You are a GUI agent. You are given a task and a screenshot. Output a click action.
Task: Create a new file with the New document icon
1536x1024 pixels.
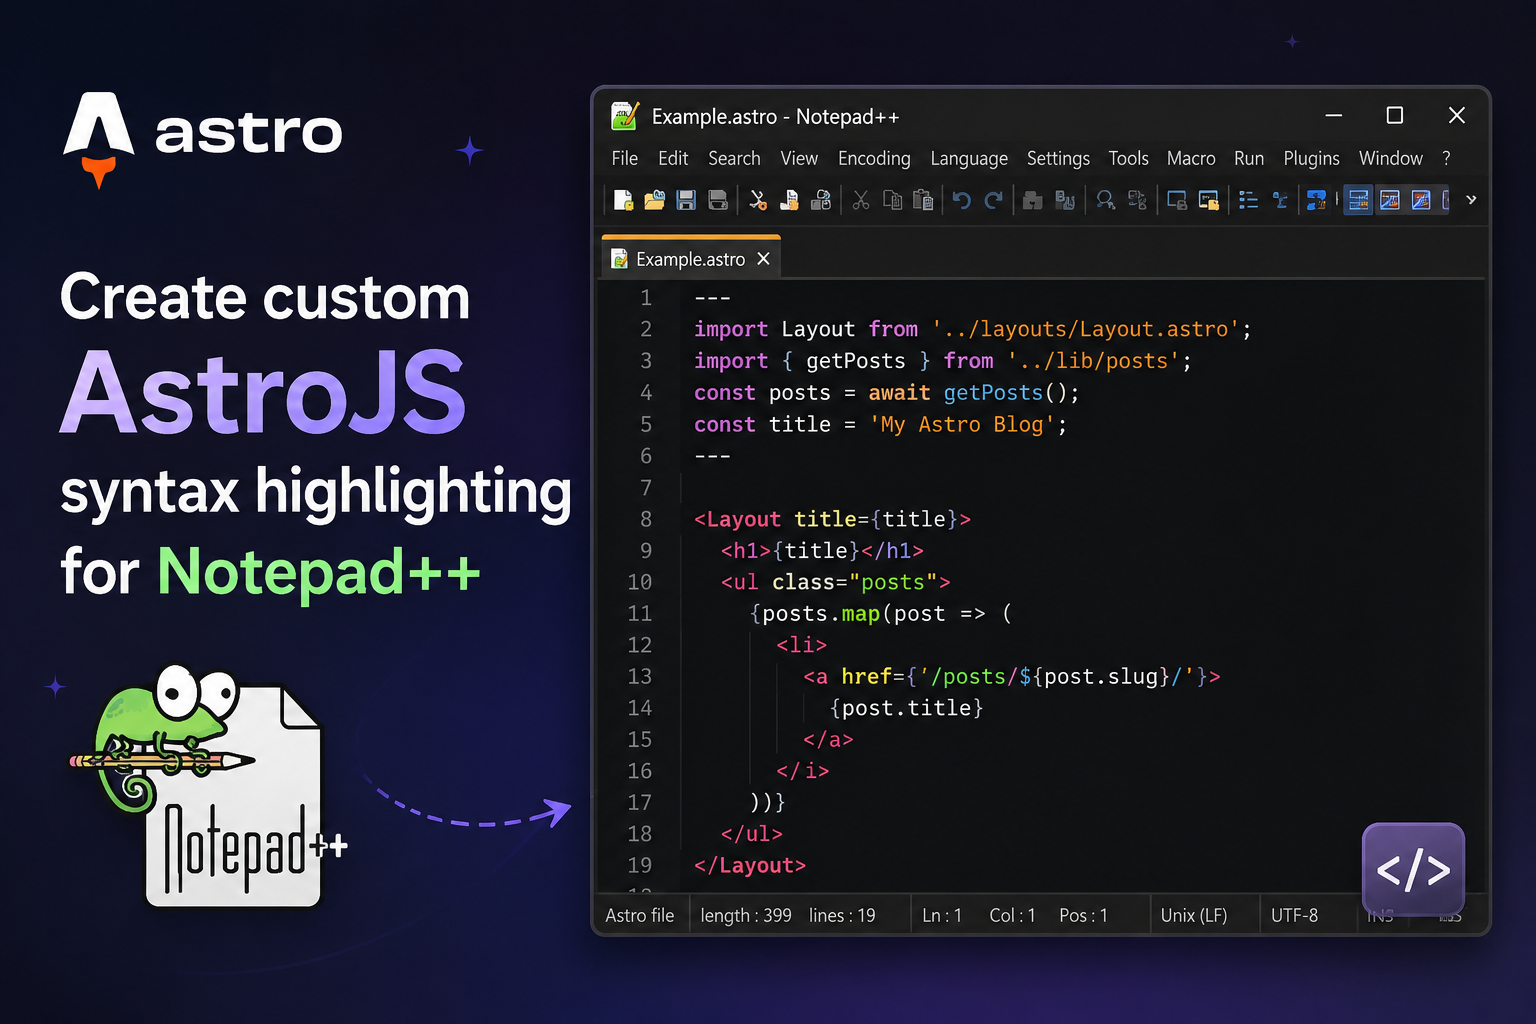pyautogui.click(x=623, y=200)
